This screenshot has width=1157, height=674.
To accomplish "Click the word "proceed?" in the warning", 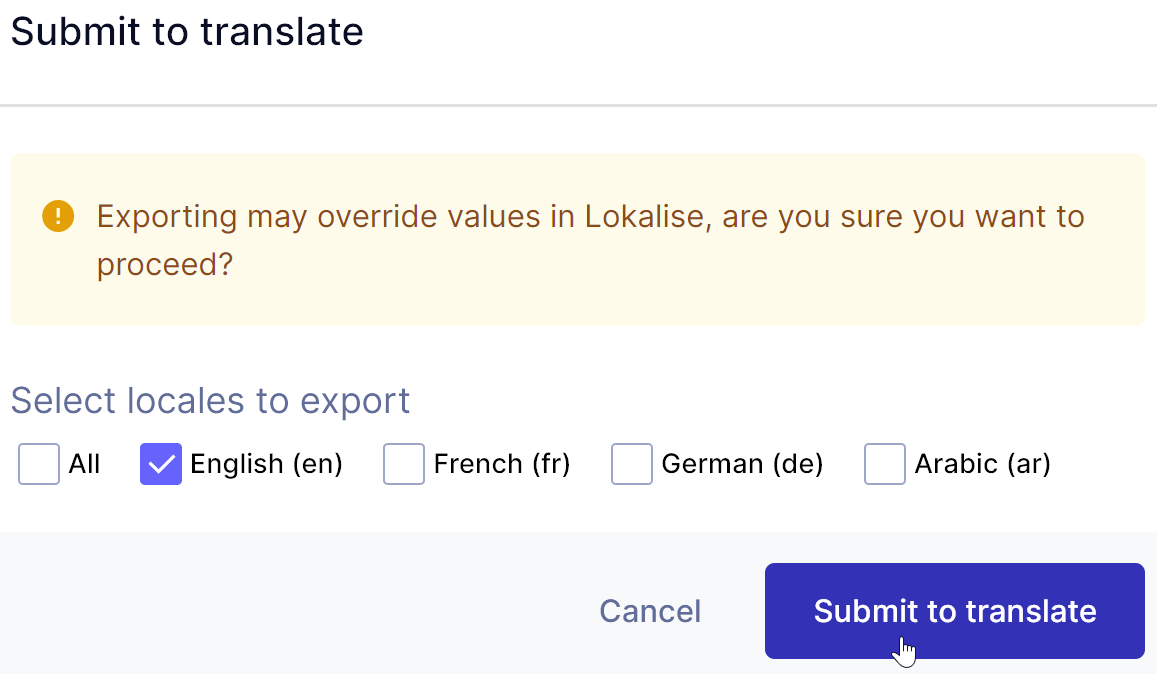I will pyautogui.click(x=164, y=265).
